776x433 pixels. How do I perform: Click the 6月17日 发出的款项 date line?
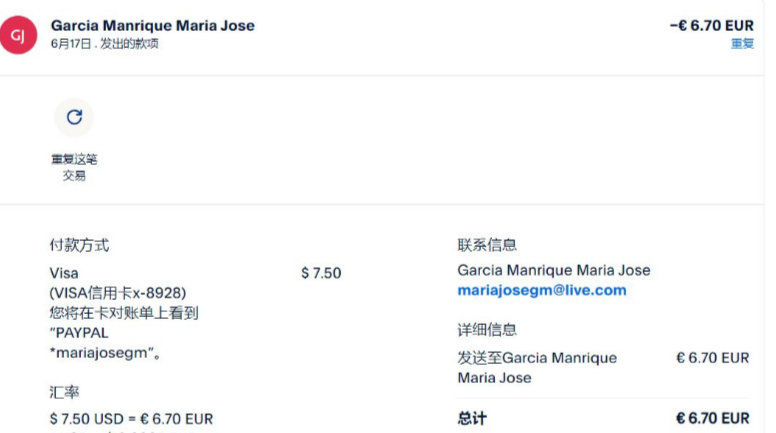tap(104, 44)
